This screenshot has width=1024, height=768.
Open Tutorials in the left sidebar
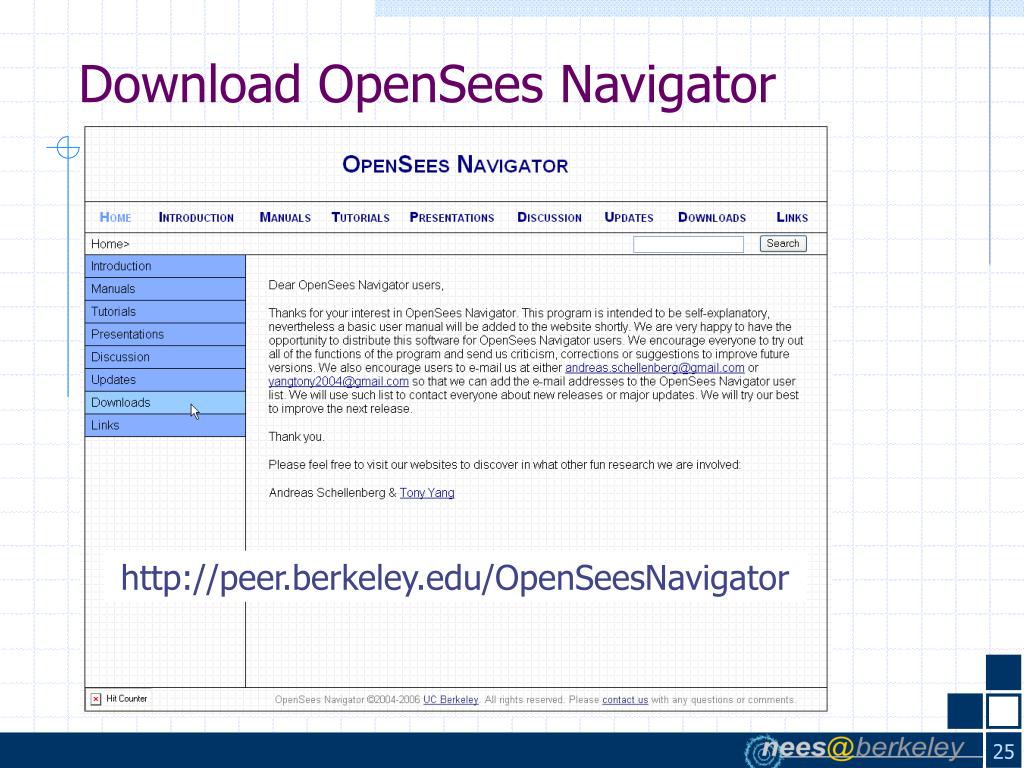(x=165, y=312)
